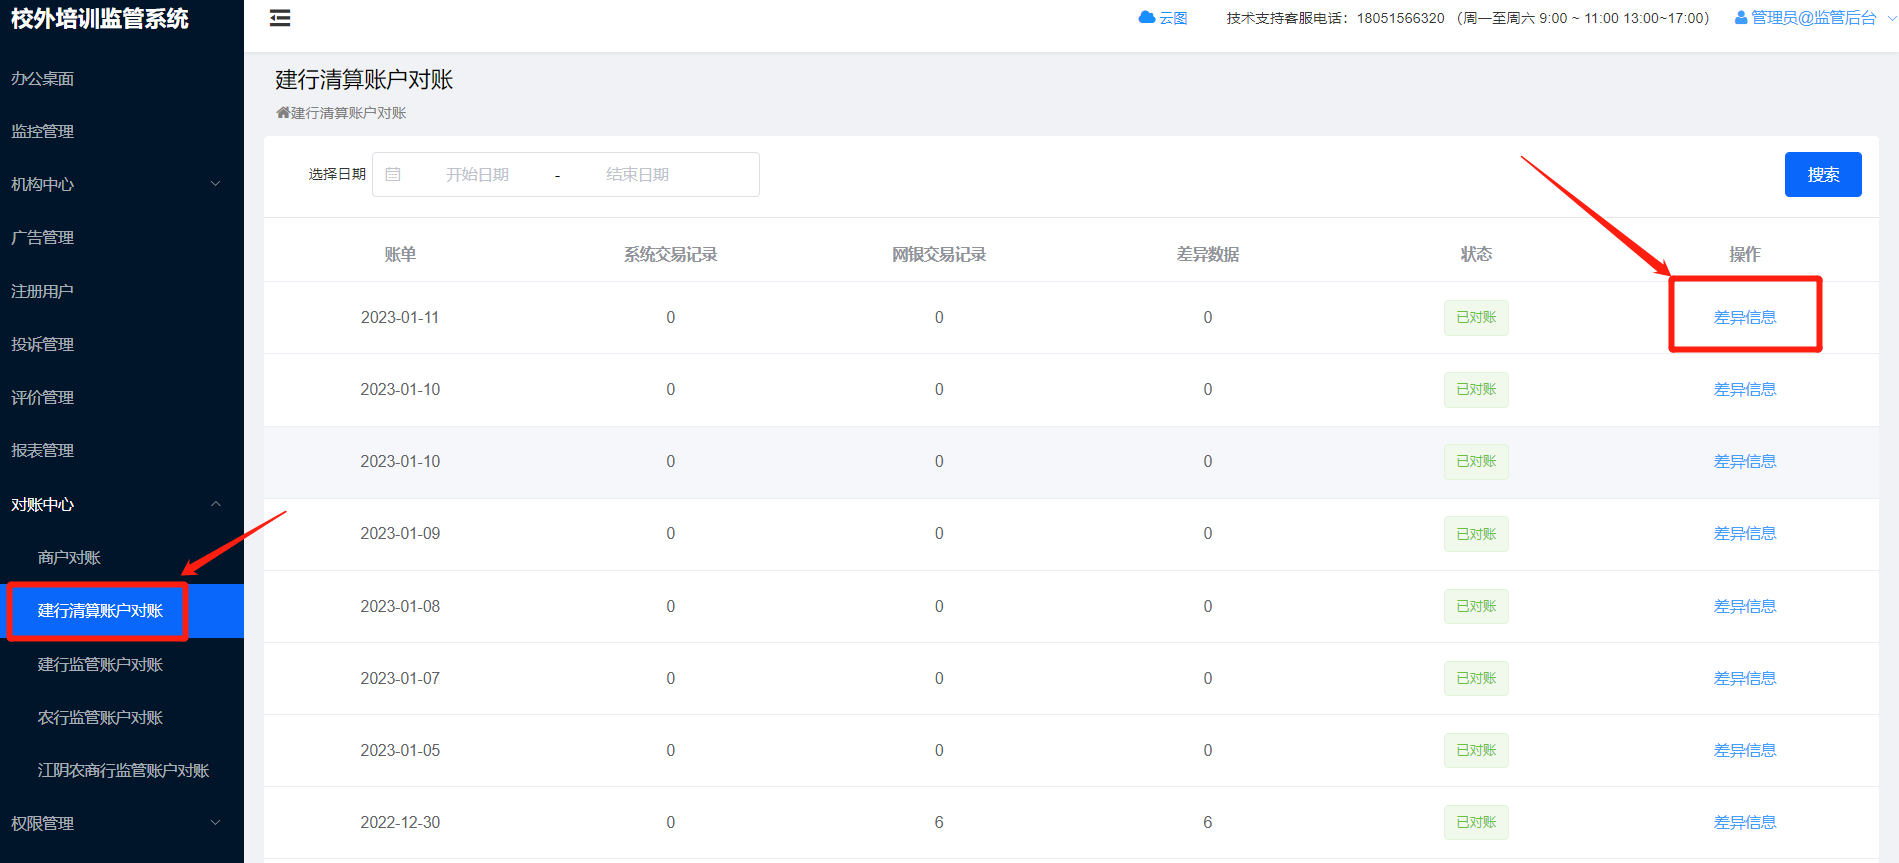Viewport: 1899px width, 863px height.
Task: Open 江阴农商行监管账户对账 menu item
Action: point(123,771)
